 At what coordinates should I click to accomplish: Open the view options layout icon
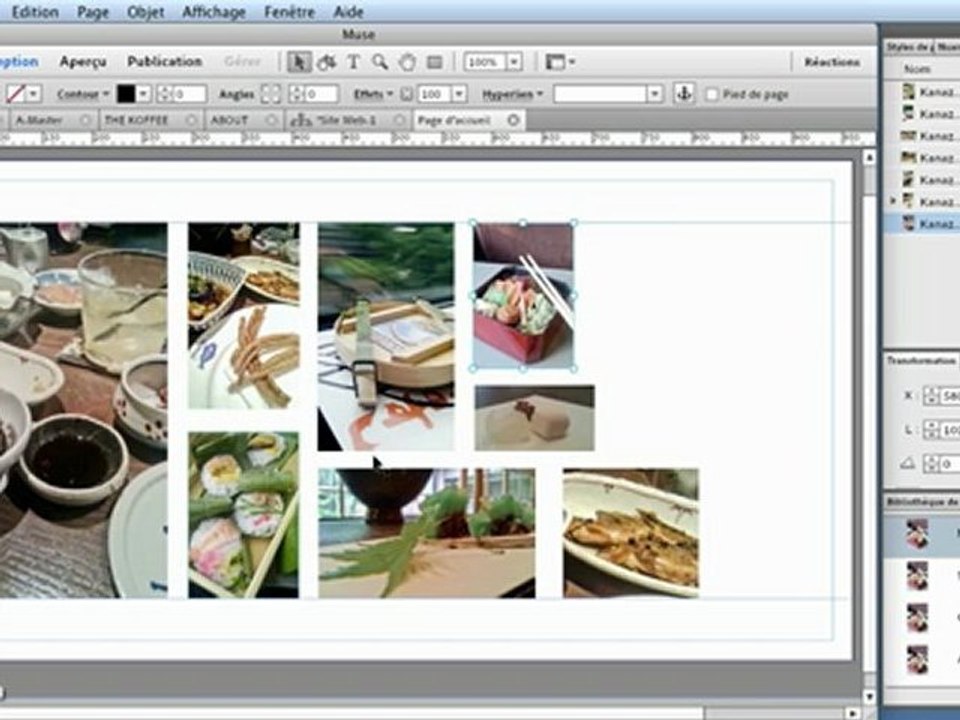click(560, 62)
